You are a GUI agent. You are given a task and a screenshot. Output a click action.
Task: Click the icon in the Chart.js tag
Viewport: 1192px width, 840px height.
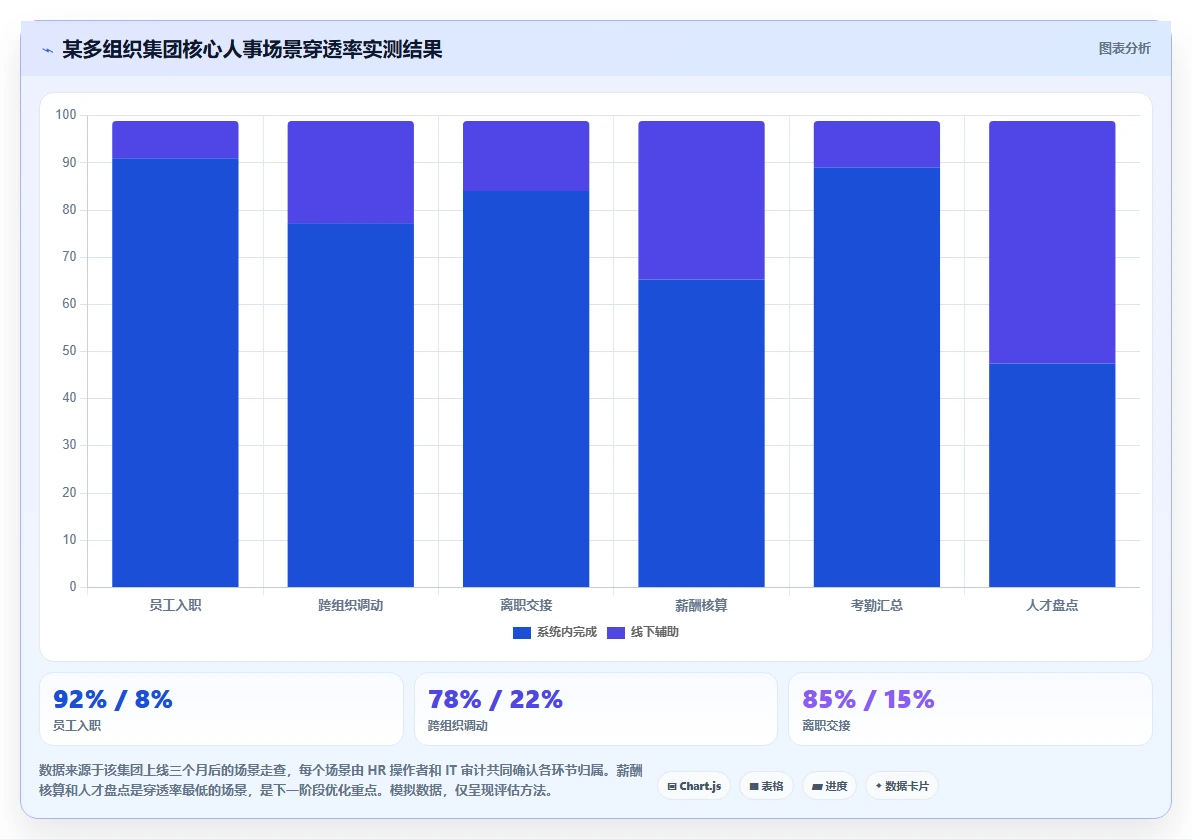tap(672, 787)
